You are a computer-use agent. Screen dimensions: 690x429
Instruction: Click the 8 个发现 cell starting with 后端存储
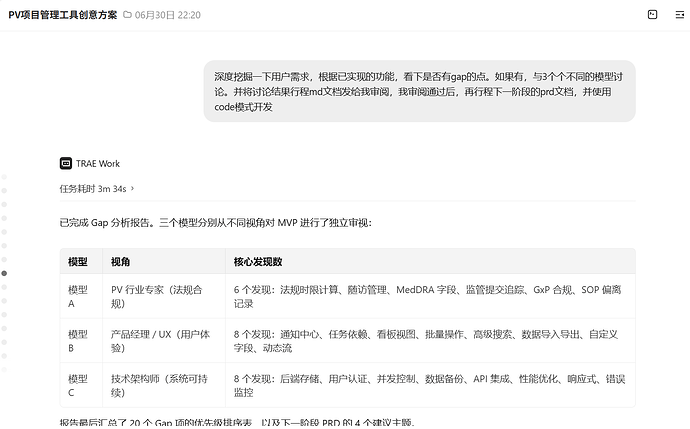pyautogui.click(x=430, y=385)
